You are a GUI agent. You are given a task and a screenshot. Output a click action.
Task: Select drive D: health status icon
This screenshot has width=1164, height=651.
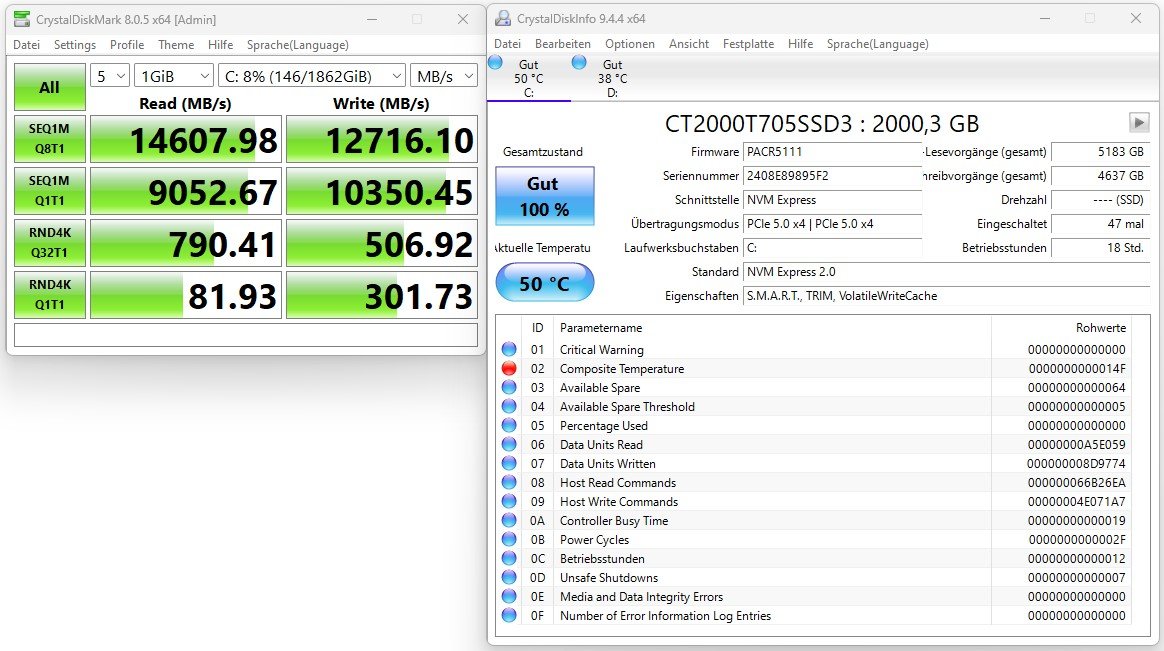578,63
